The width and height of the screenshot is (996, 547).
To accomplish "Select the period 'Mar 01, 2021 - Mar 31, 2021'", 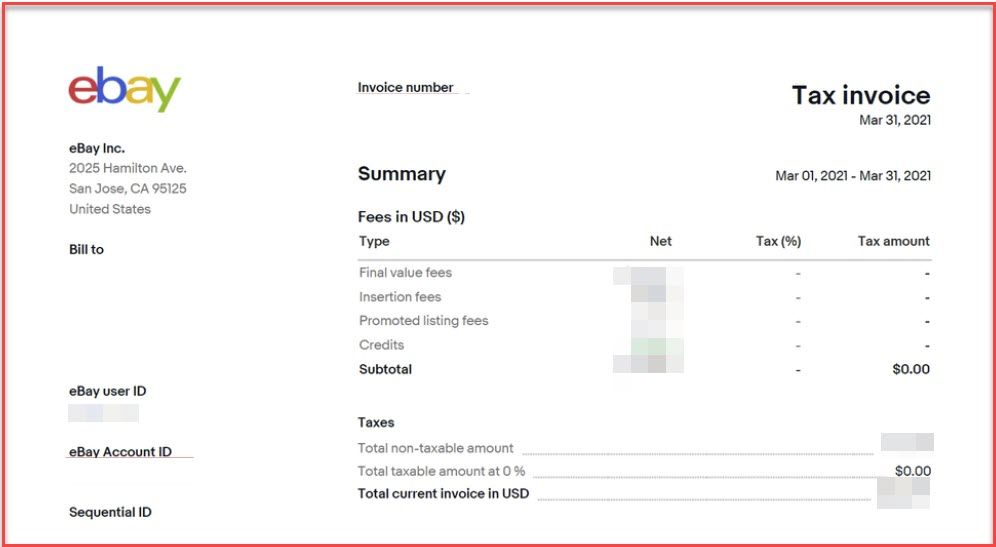I will pyautogui.click(x=852, y=176).
